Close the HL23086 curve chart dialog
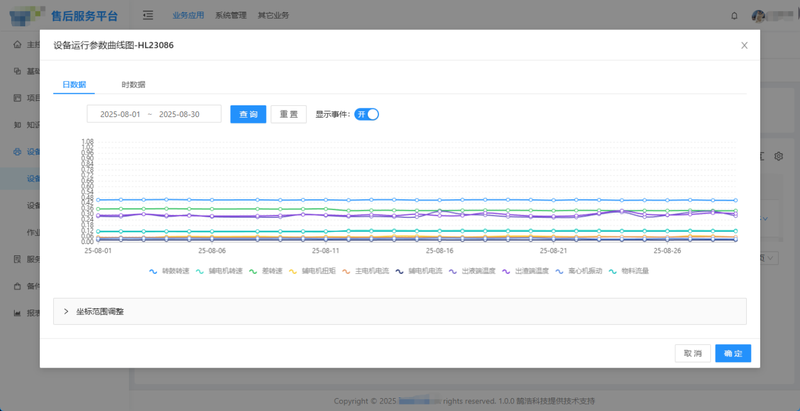Image resolution: width=800 pixels, height=411 pixels. coord(744,45)
